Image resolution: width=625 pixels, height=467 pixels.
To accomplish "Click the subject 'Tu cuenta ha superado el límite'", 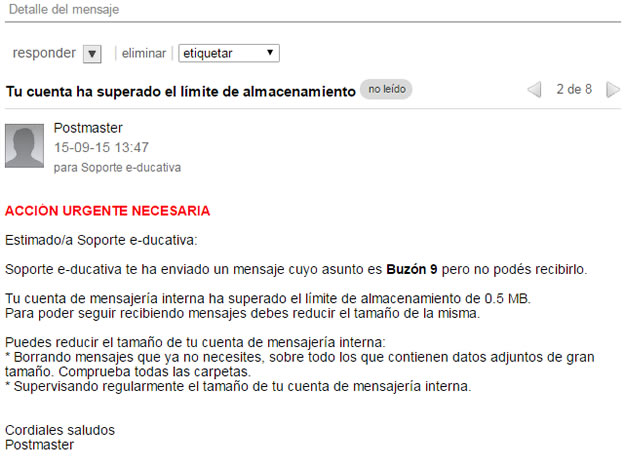I will pos(181,92).
